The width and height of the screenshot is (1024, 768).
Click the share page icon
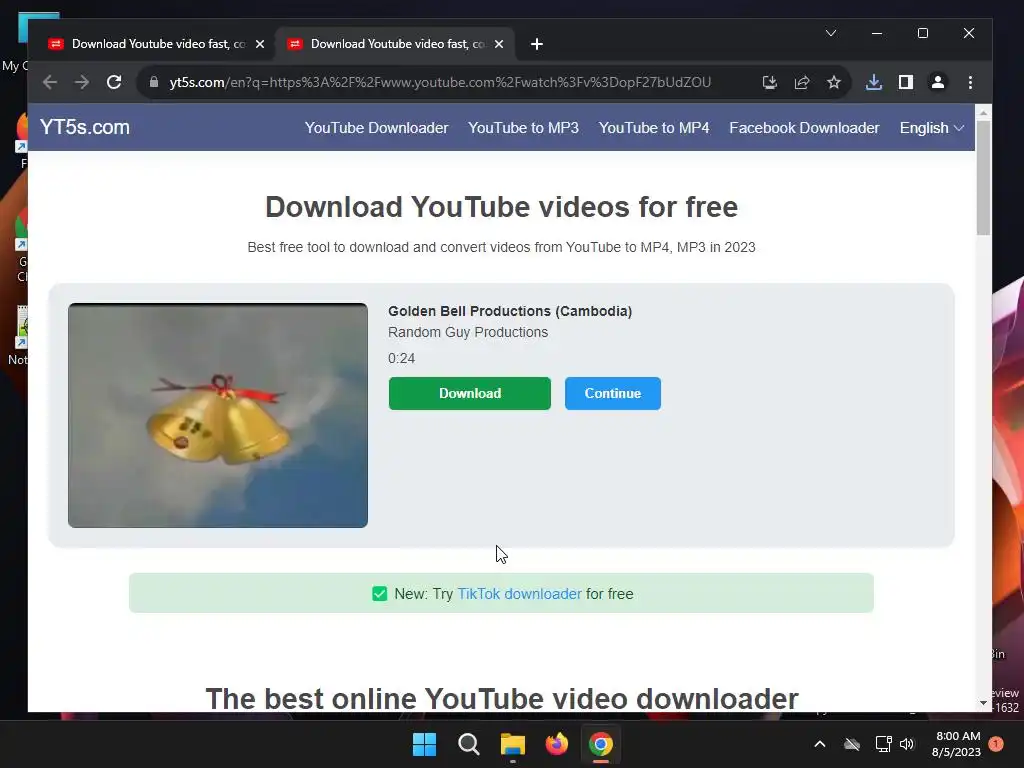coord(802,82)
